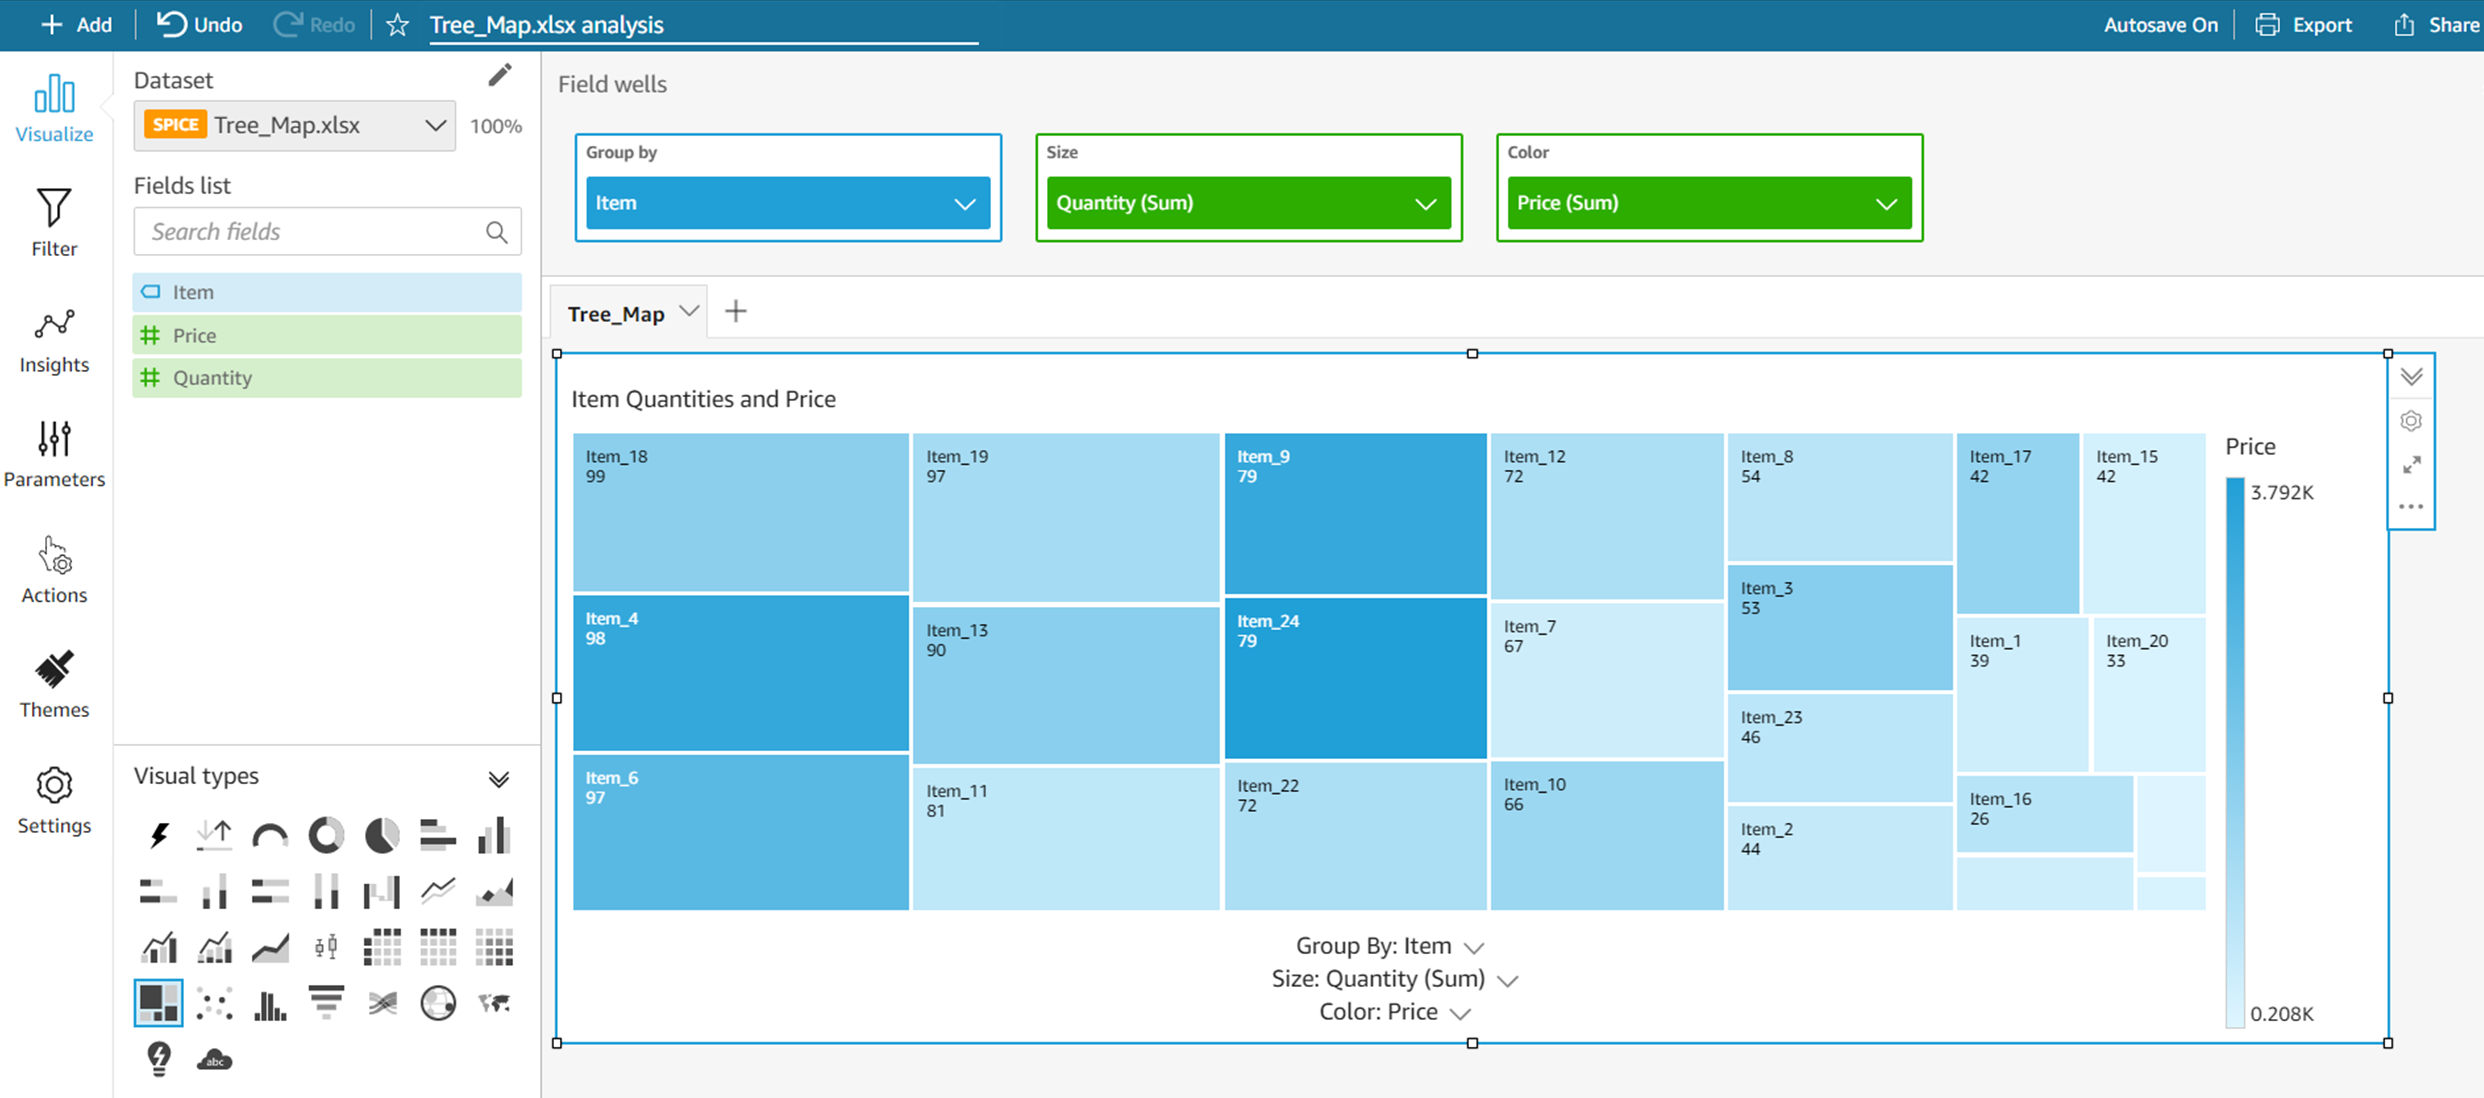
Task: Collapse the Visual types panel
Action: [498, 779]
